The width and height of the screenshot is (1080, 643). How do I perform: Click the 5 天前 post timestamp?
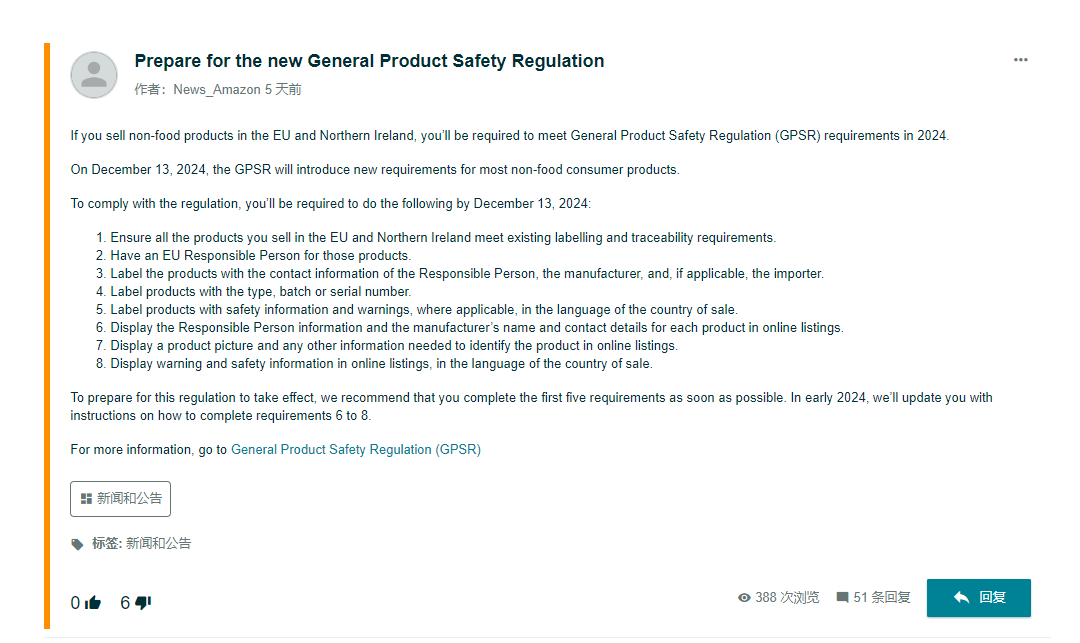283,90
